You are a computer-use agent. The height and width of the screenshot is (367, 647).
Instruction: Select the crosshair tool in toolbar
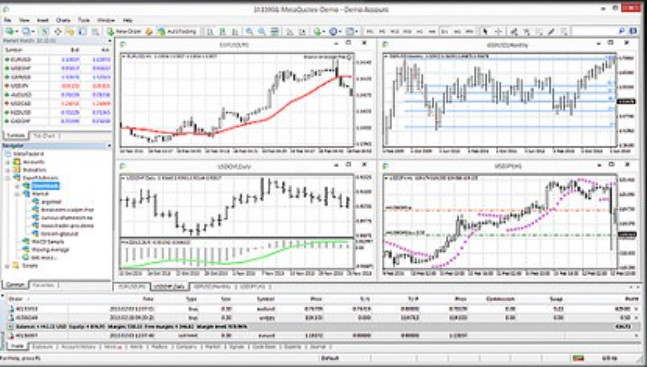click(x=498, y=31)
